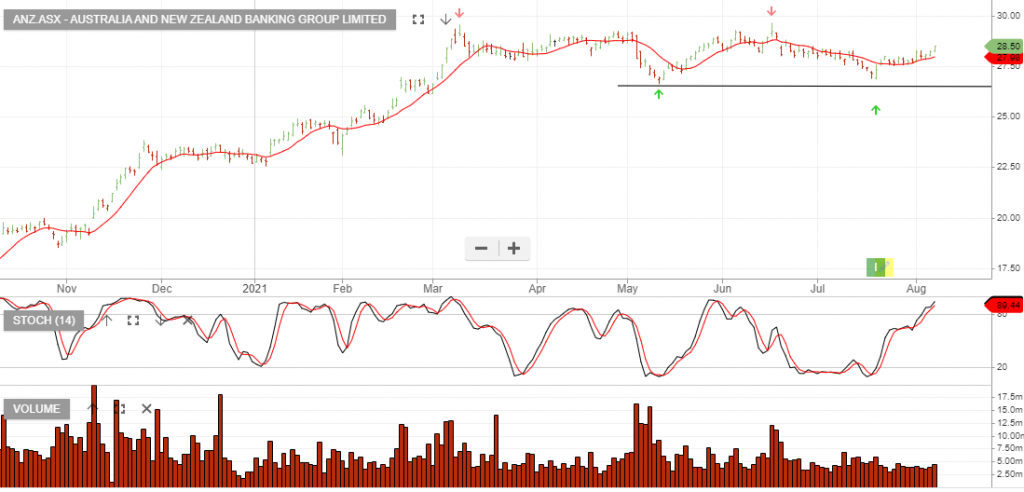Click the 'Jun' date axis label
The height and width of the screenshot is (492, 1024).
722,287
